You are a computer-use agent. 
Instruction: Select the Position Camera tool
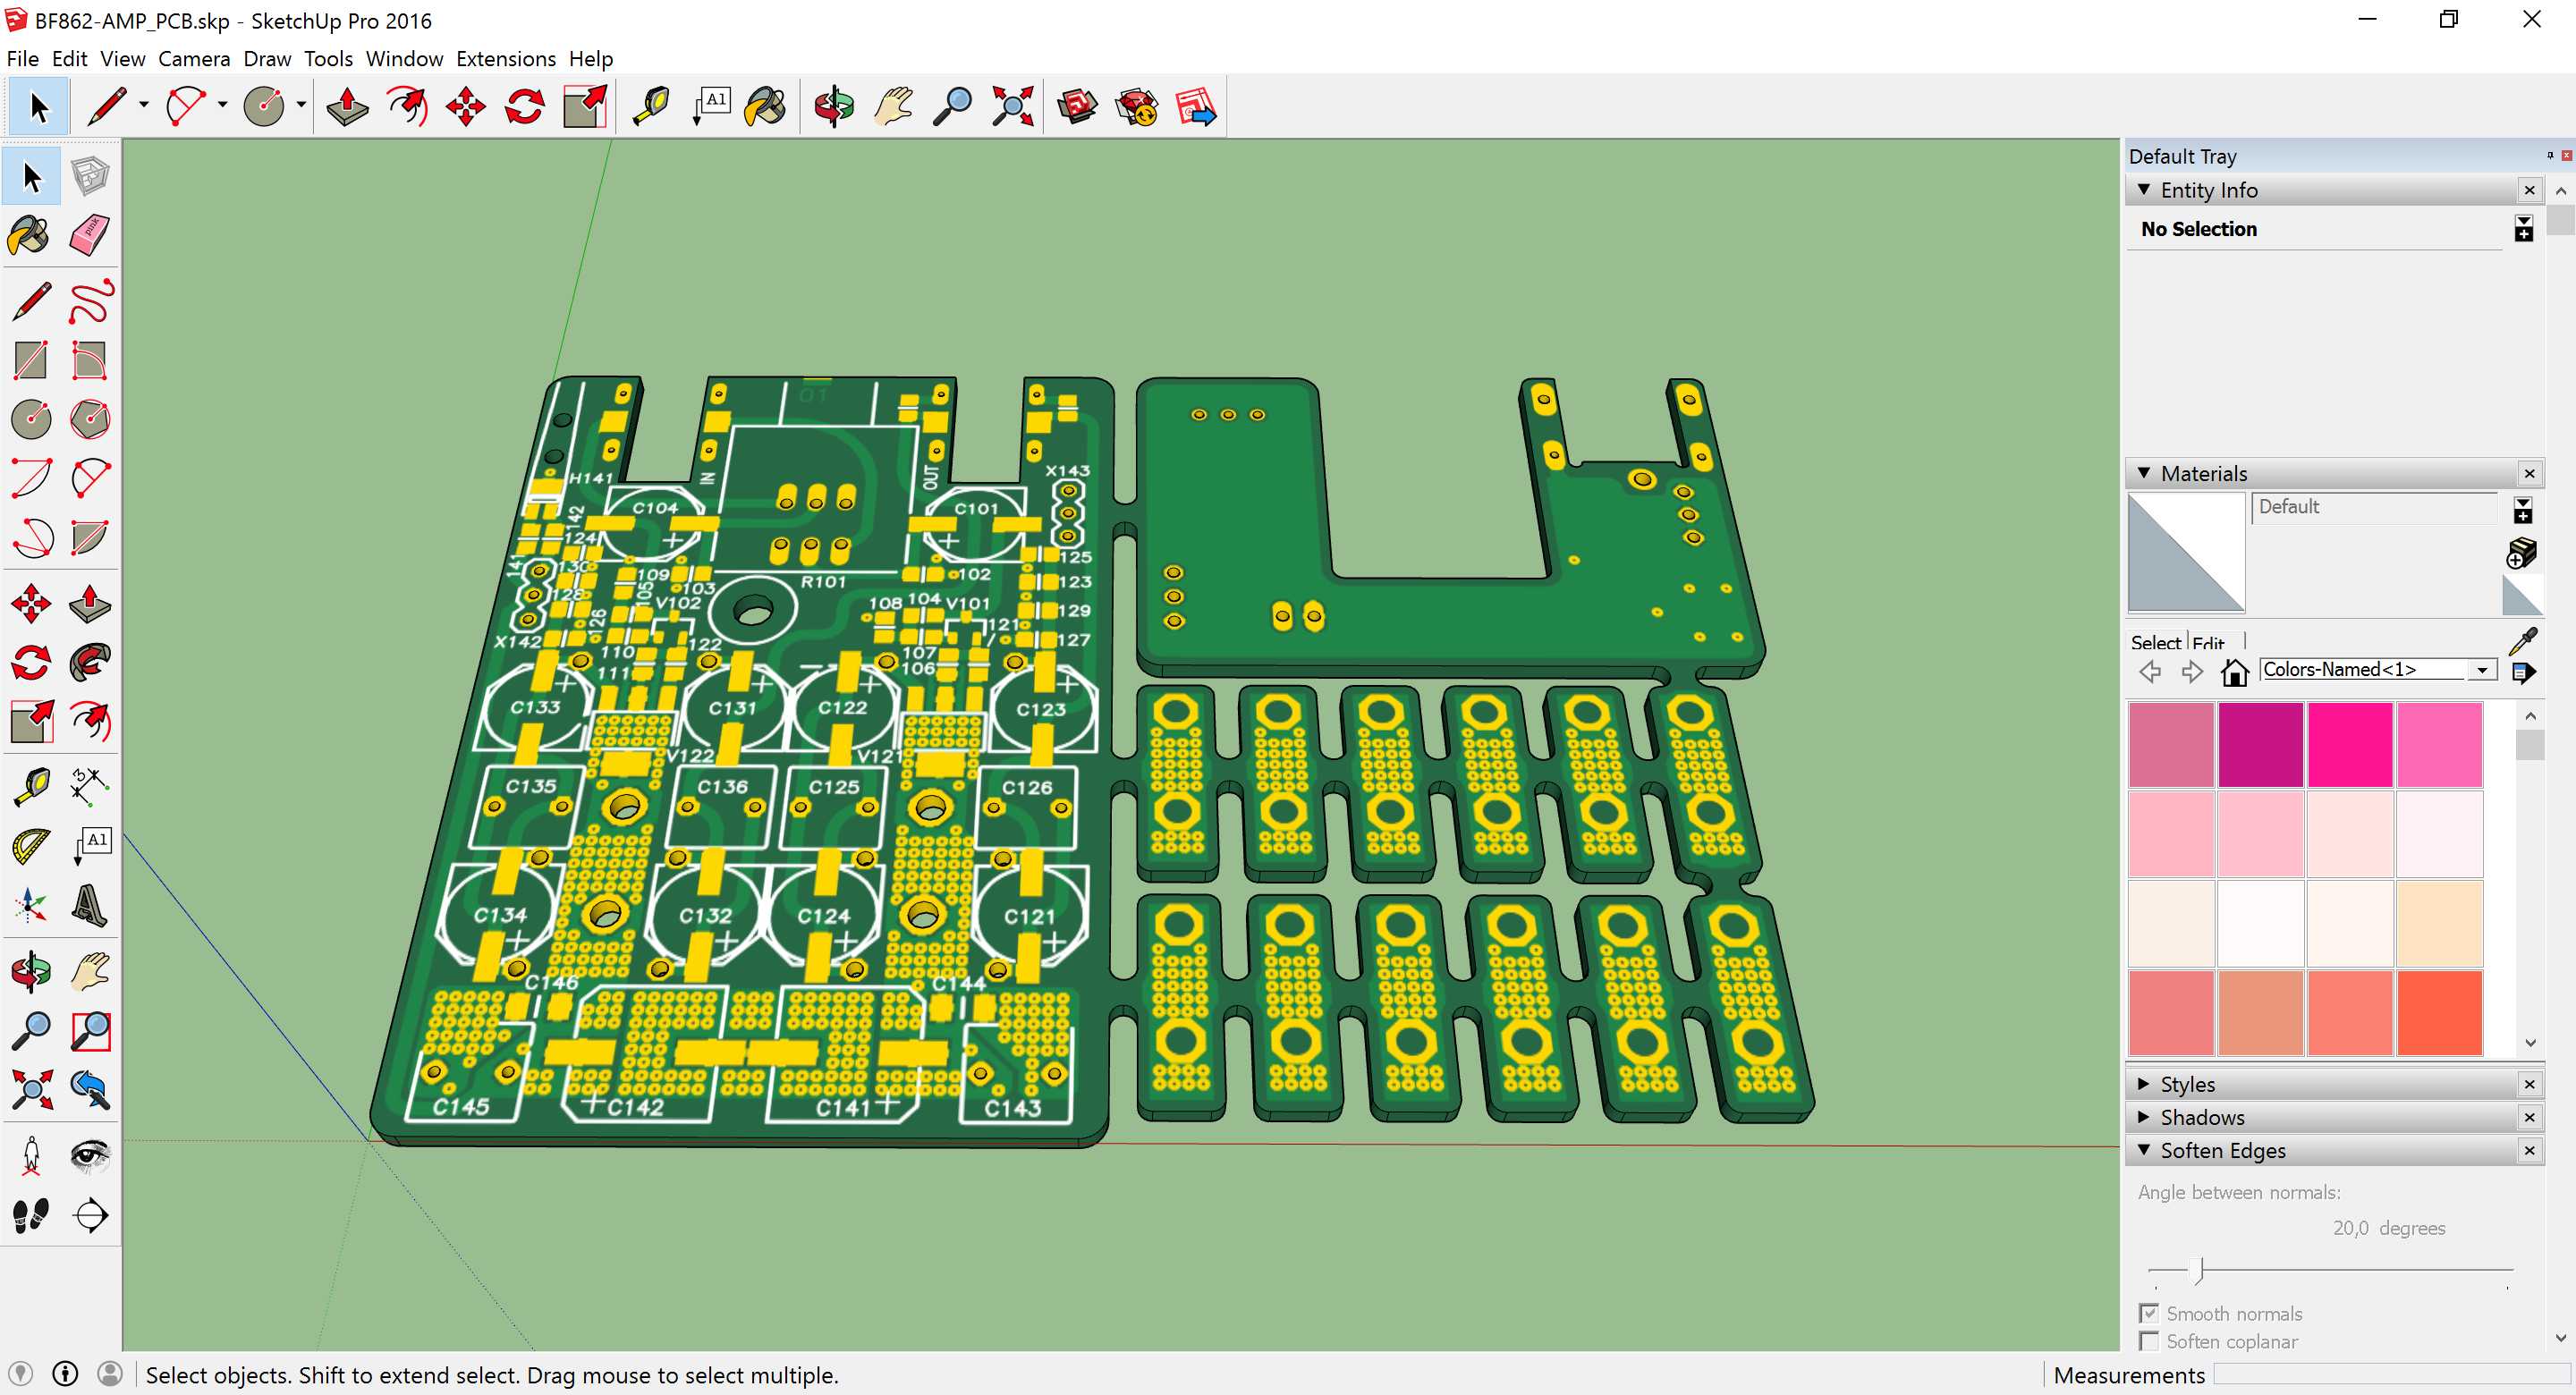point(31,1155)
